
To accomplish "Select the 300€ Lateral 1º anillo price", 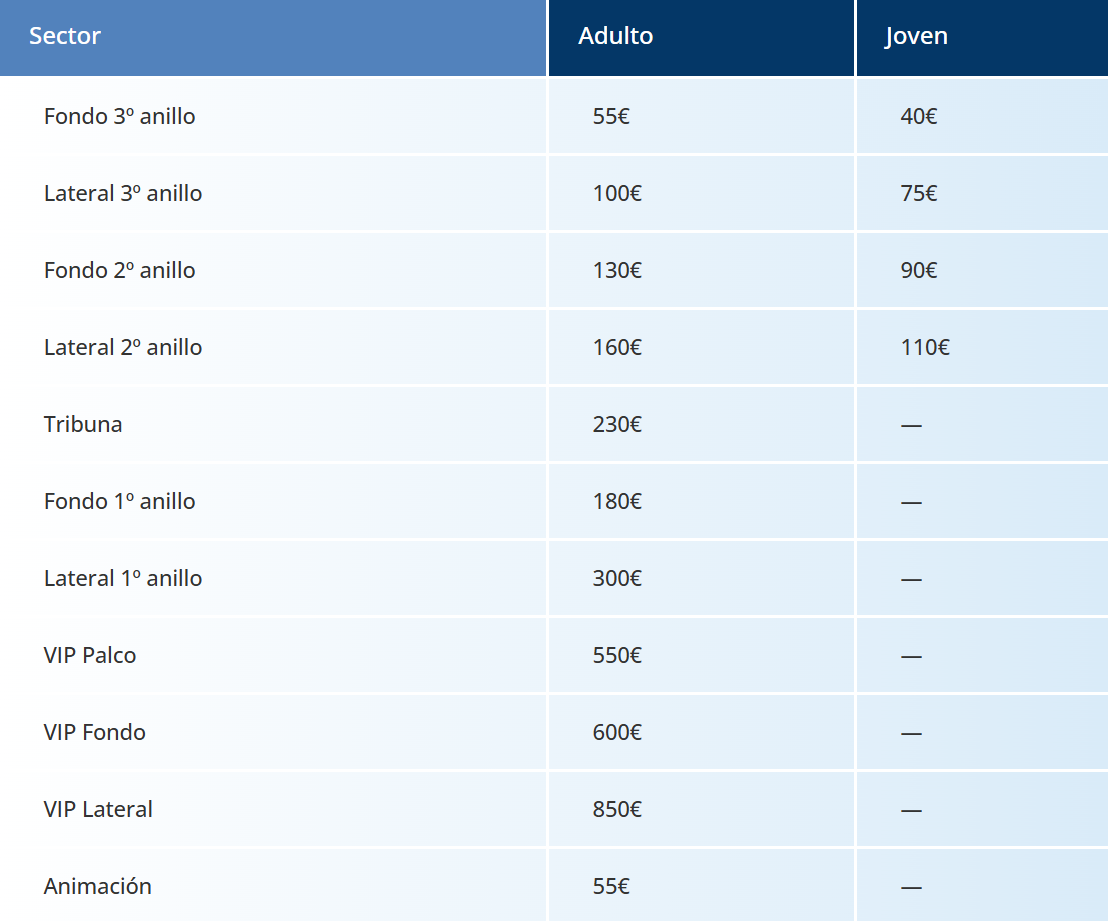I will (x=617, y=578).
